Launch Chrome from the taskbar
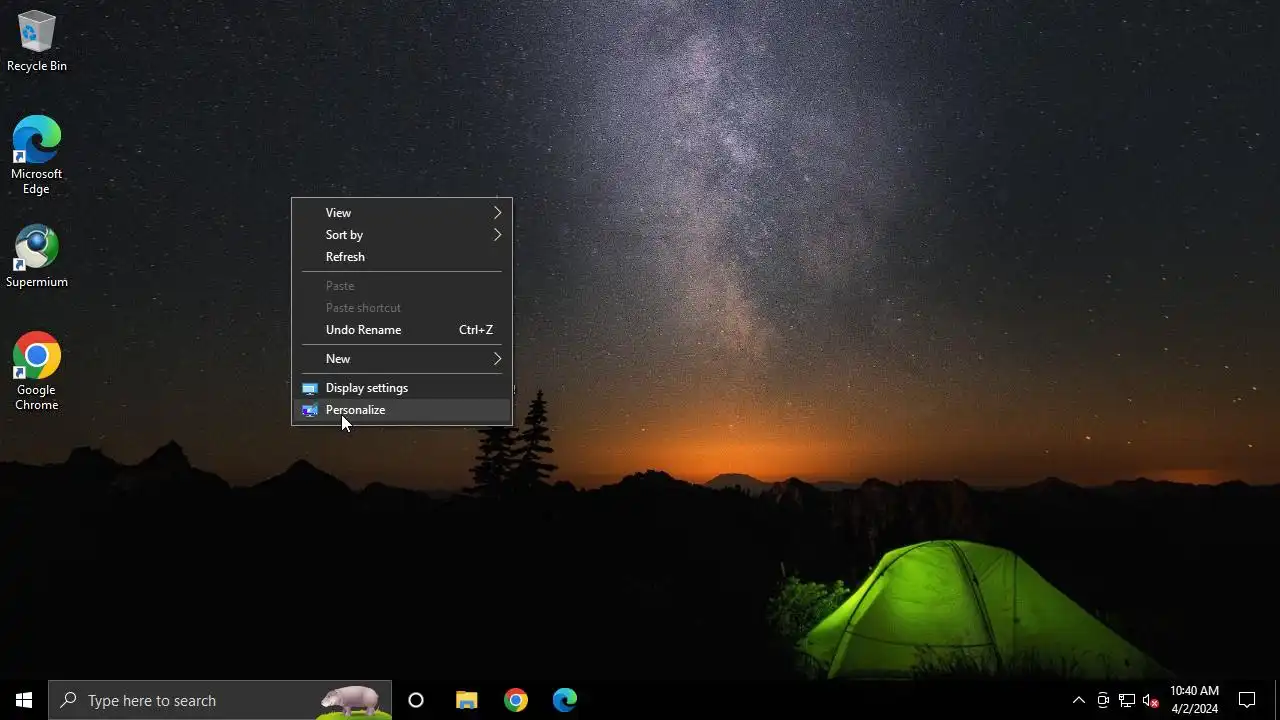 click(x=516, y=700)
